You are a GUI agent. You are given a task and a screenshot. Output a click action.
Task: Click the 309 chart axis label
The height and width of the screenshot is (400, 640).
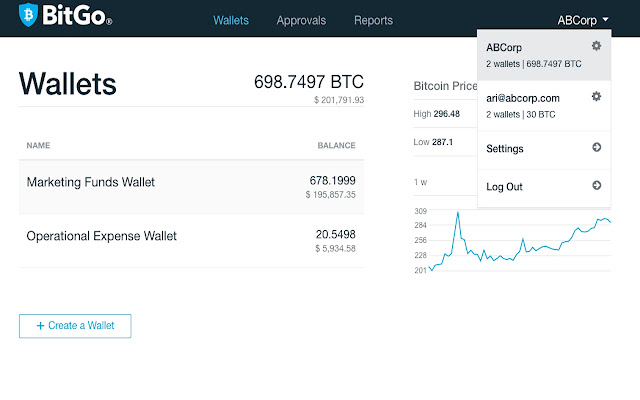pos(420,211)
